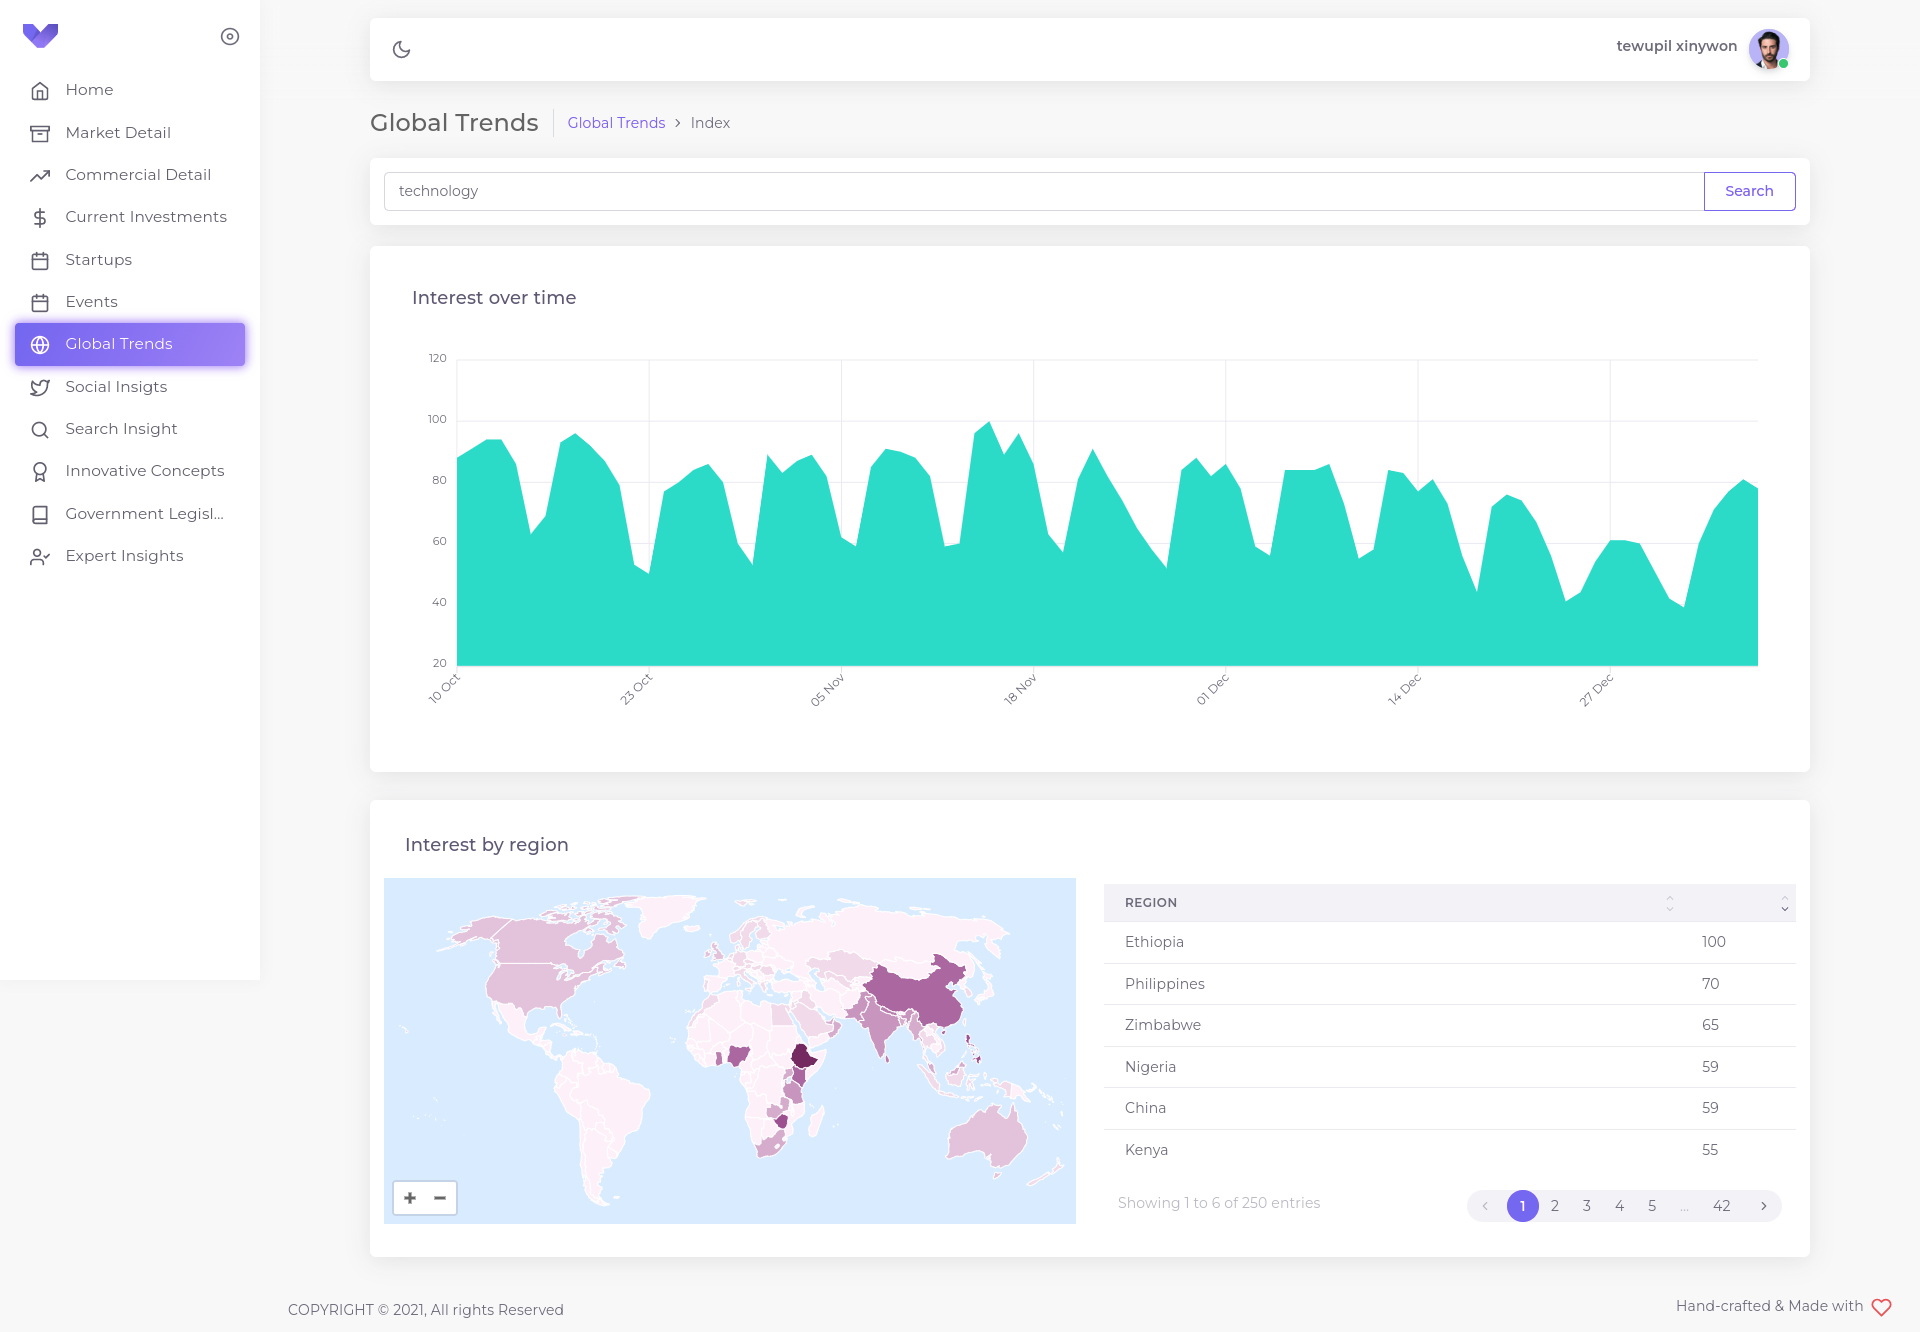Select the Kenya table row
Screen dimensions: 1920x1332
click(x=1449, y=1150)
